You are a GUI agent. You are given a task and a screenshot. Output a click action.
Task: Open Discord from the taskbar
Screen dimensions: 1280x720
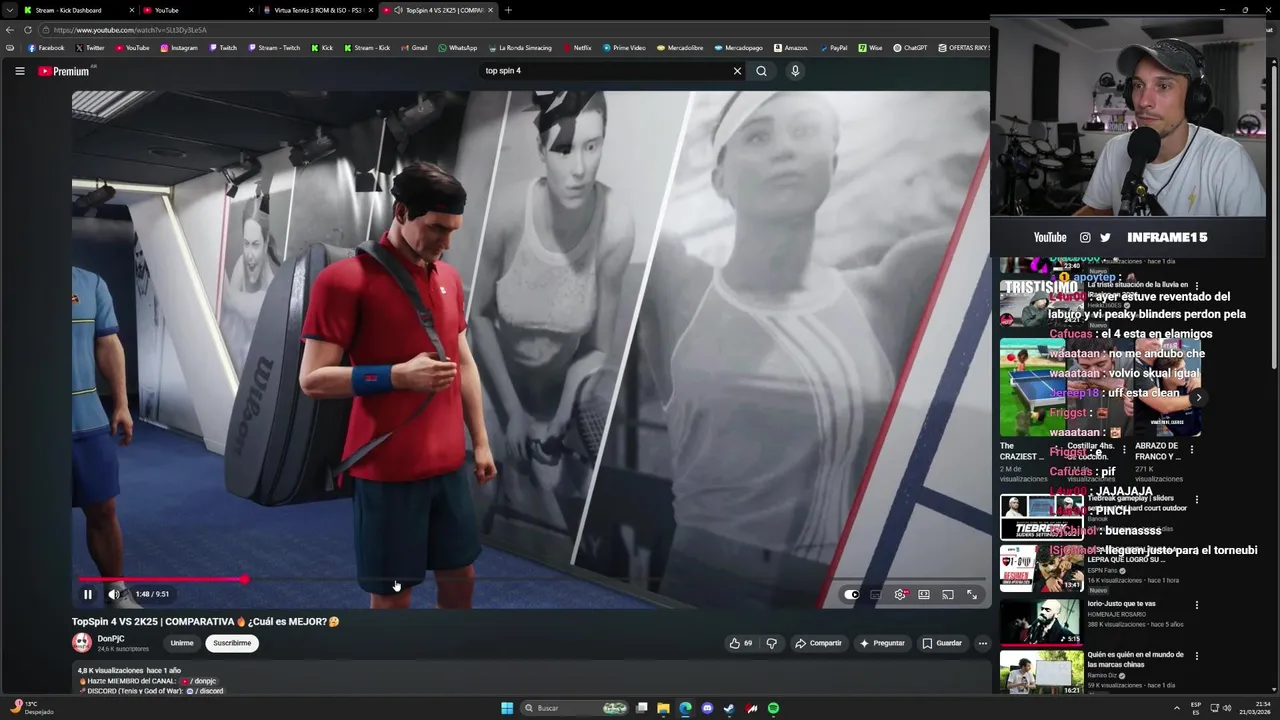pos(707,708)
